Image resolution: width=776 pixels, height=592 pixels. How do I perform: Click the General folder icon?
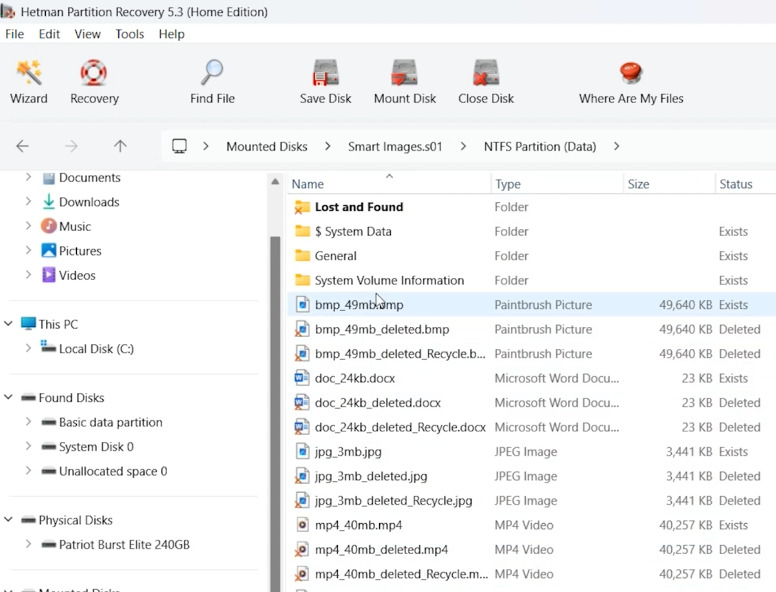tap(302, 255)
